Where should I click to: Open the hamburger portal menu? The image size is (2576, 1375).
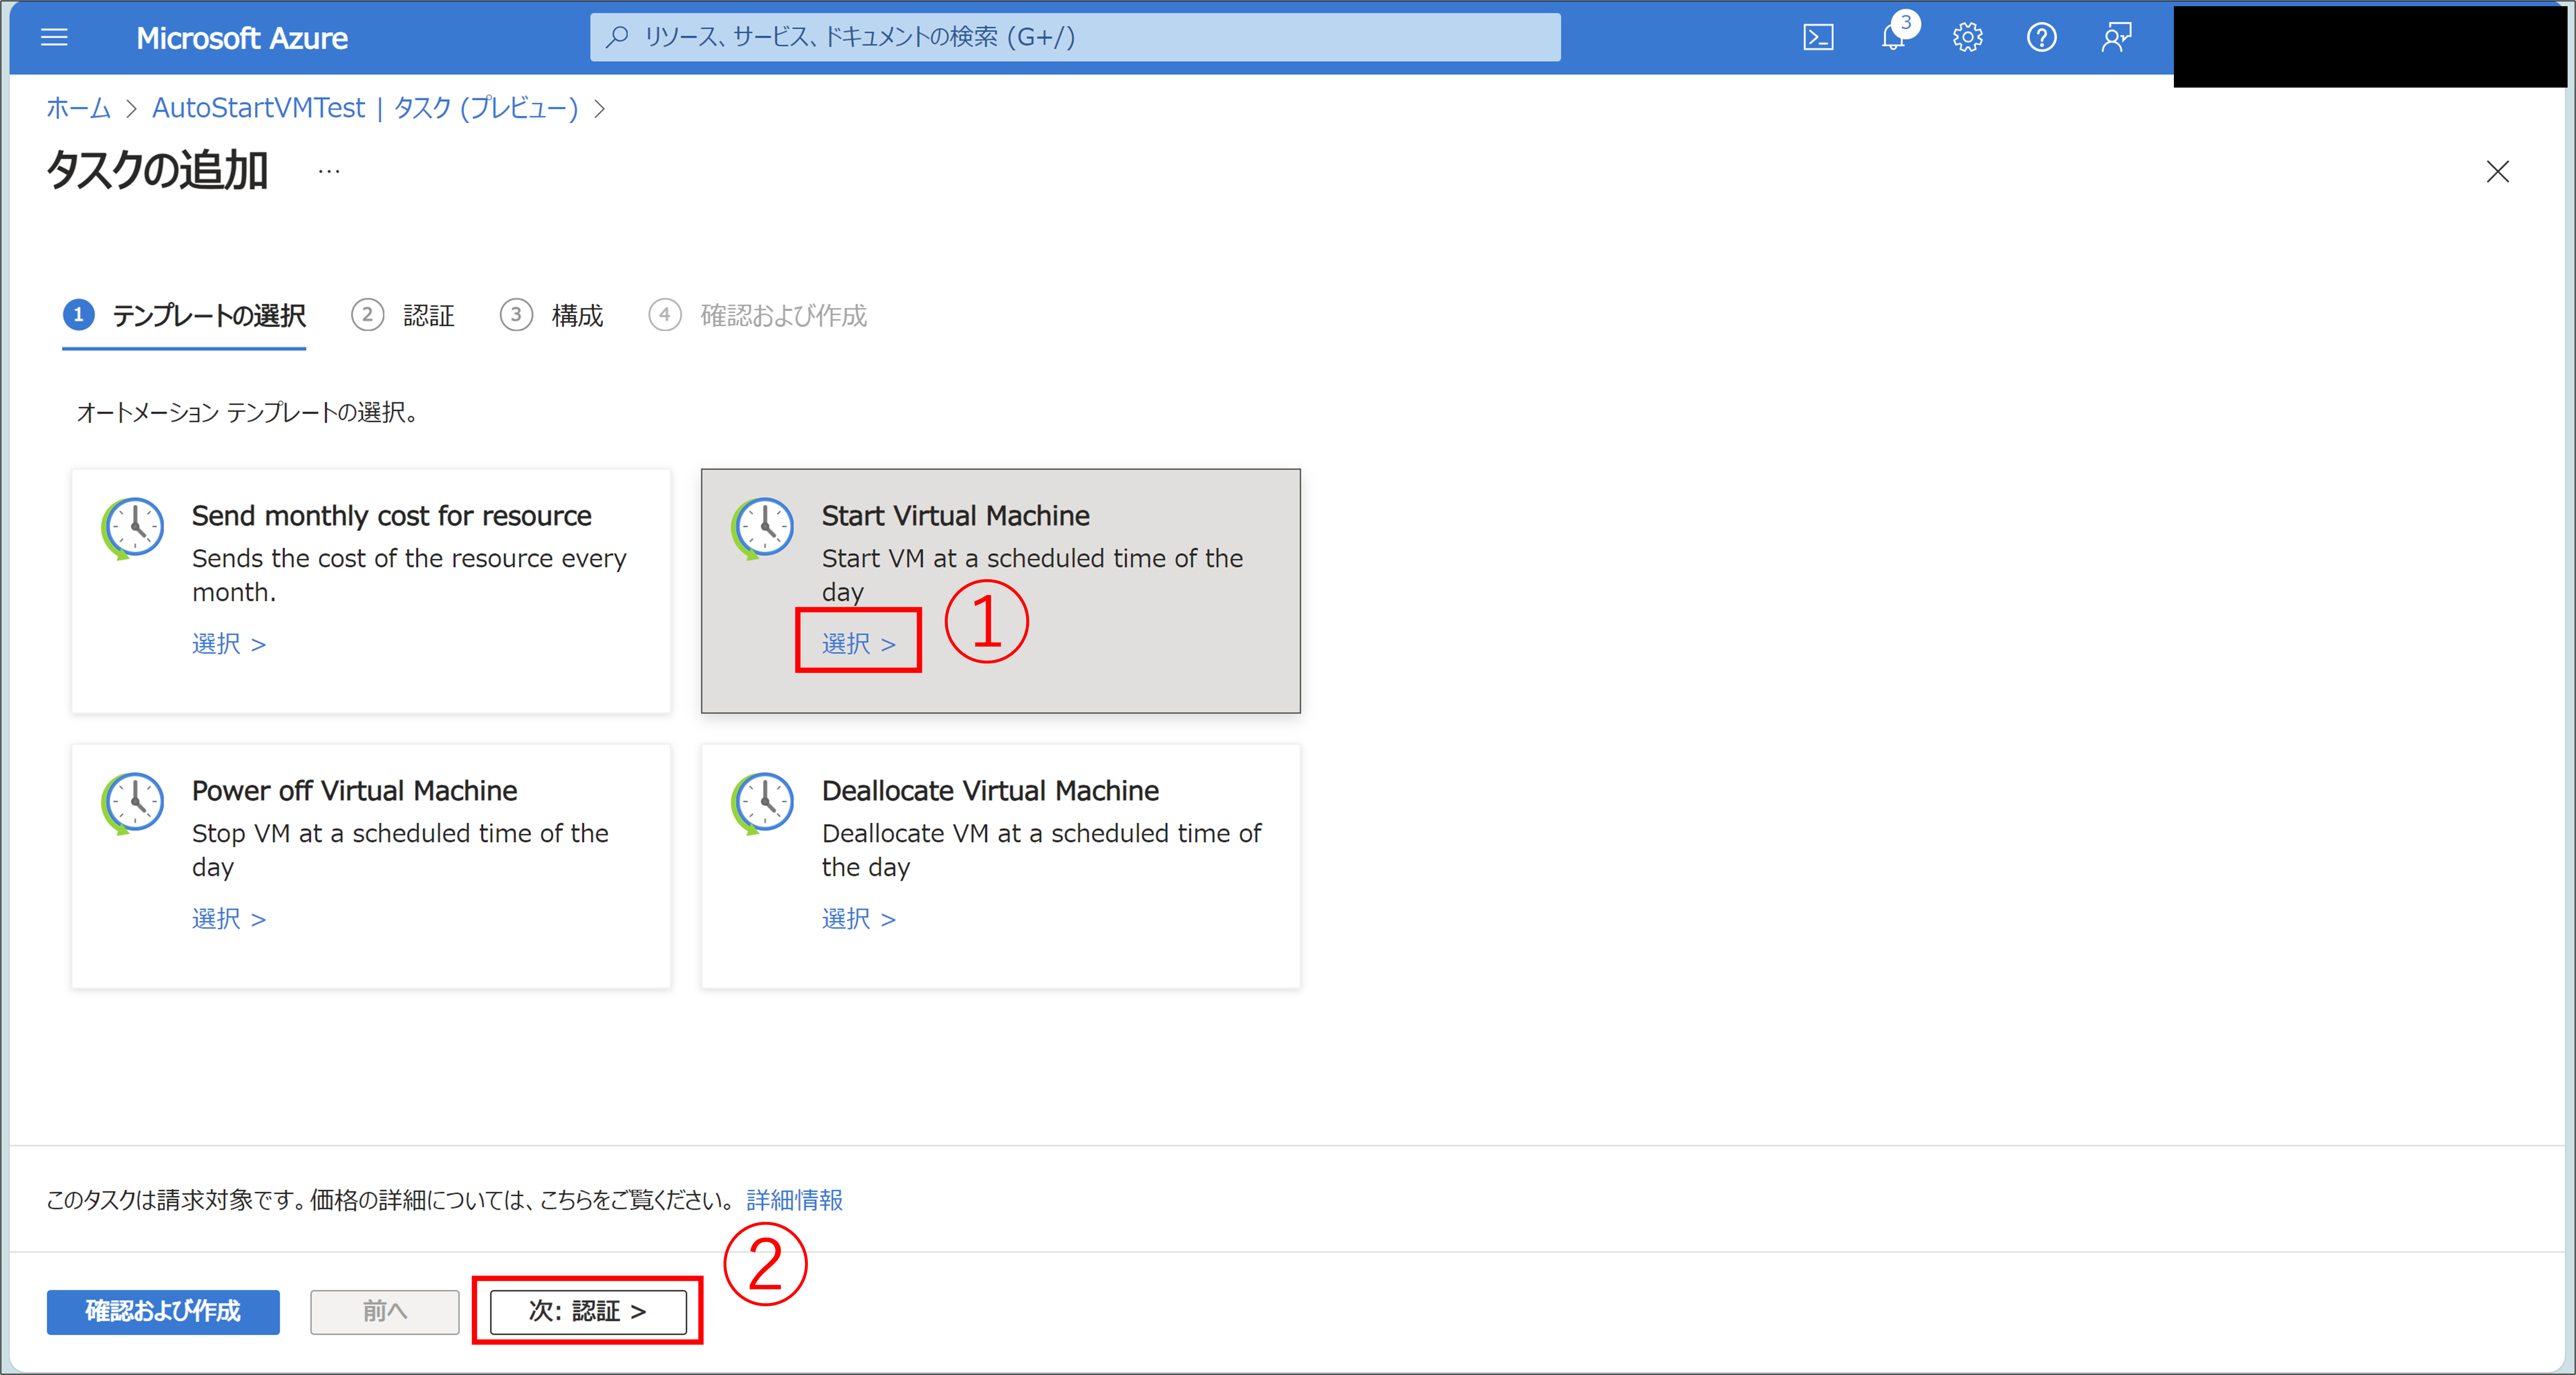click(x=54, y=38)
